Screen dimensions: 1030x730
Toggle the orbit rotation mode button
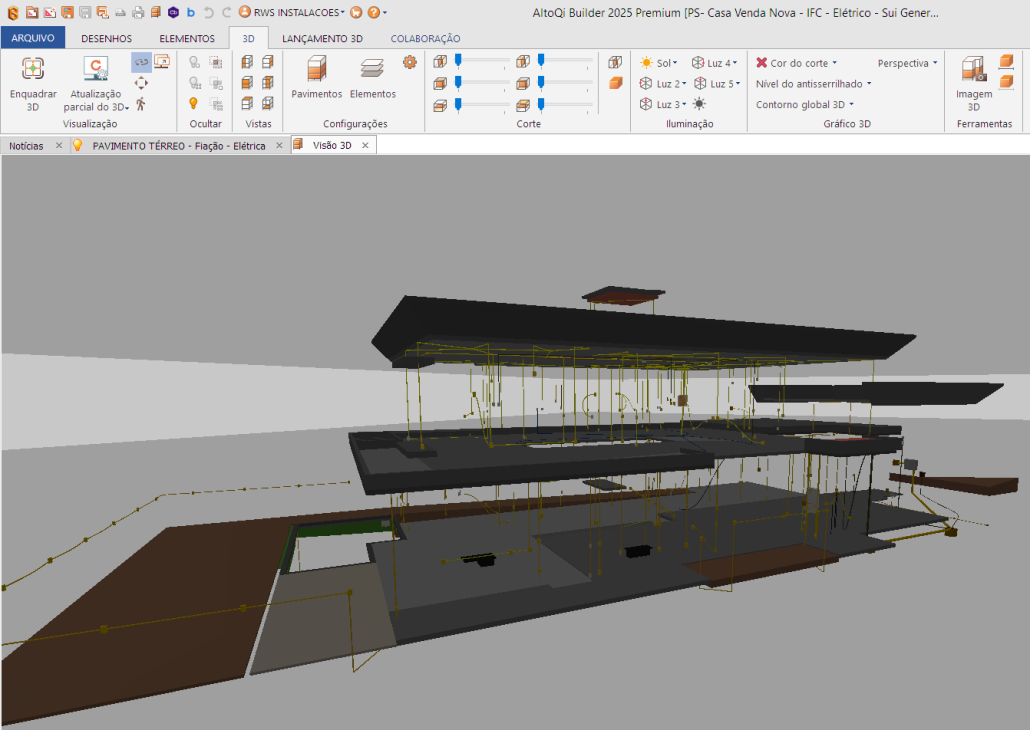coord(141,62)
